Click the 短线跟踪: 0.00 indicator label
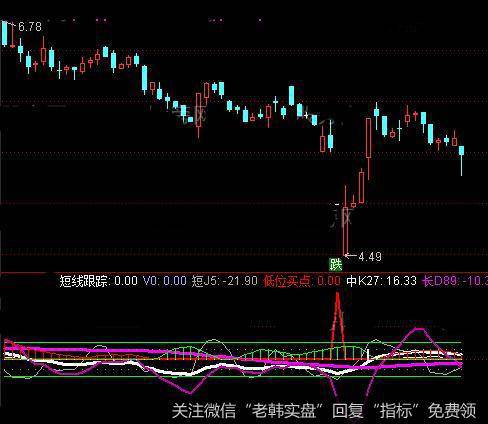 point(99,281)
